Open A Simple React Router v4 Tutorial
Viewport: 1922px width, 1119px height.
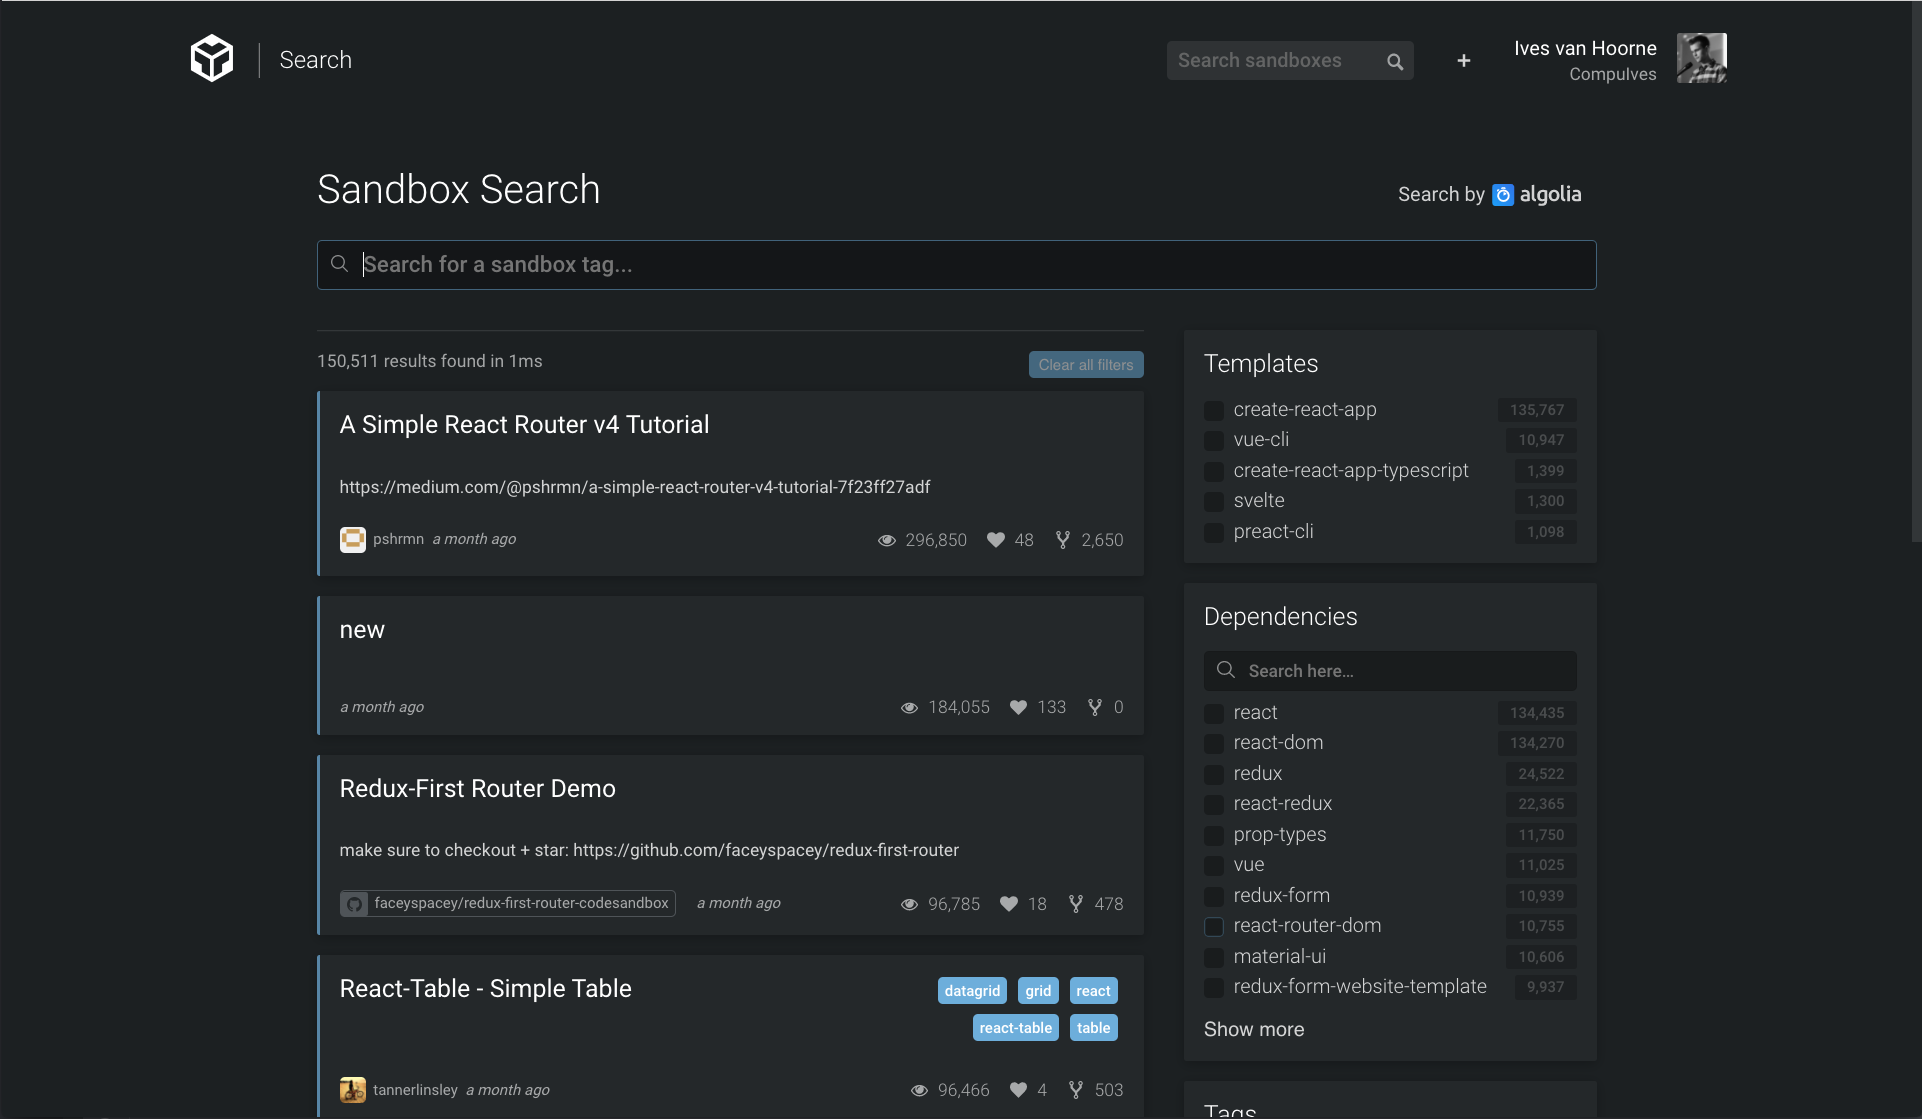[524, 425]
